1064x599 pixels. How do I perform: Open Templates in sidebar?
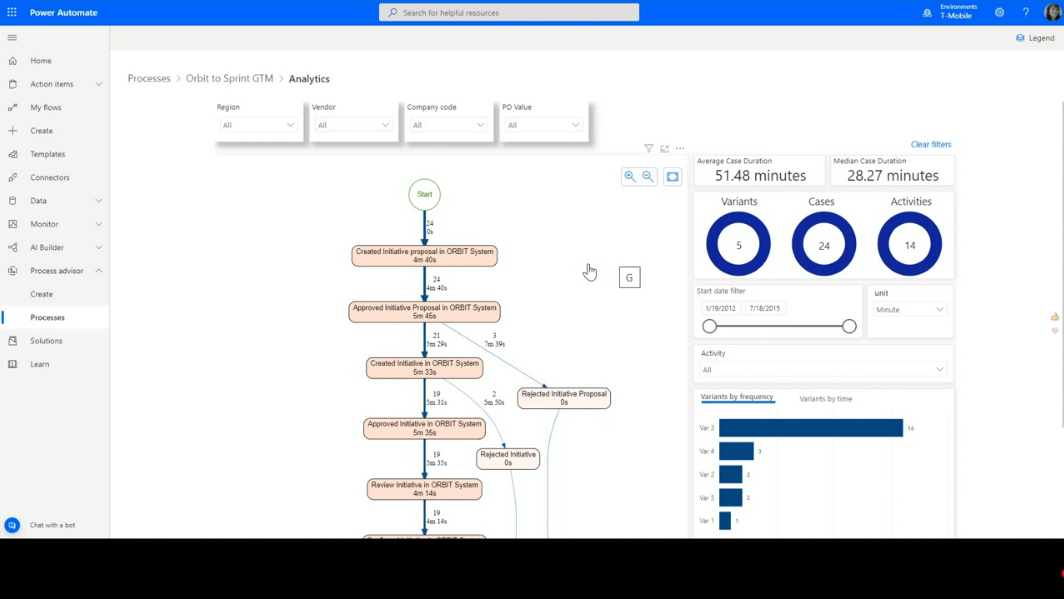tap(48, 154)
